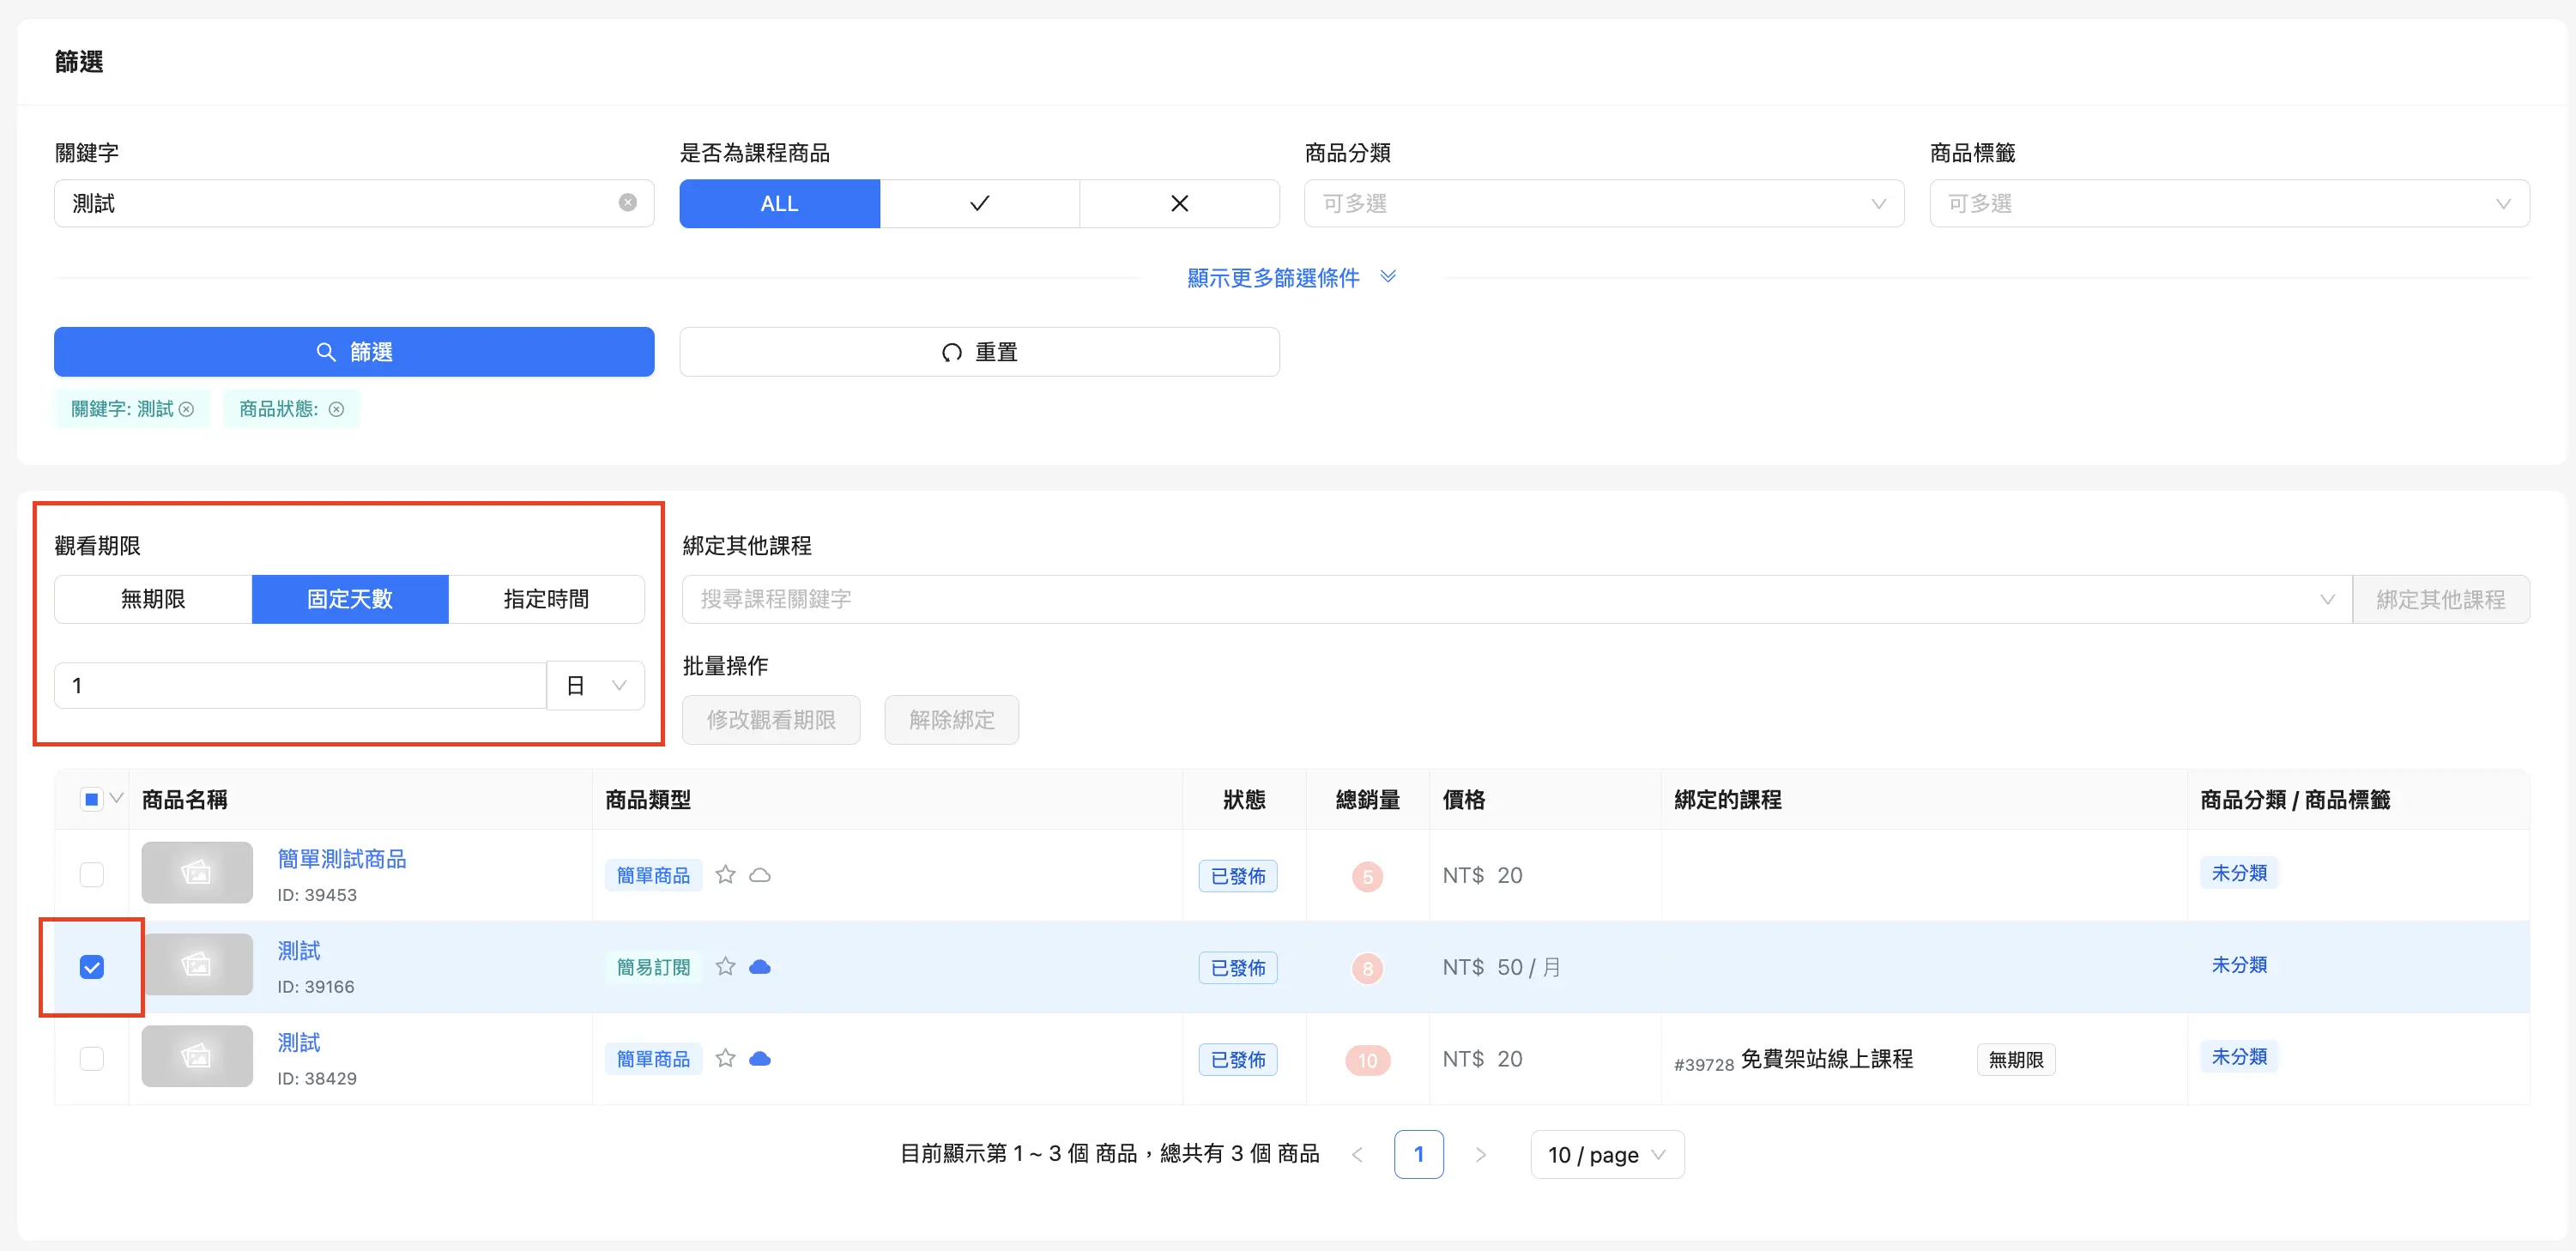
Task: Select the checkmark option for 是否為課程商品
Action: pyautogui.click(x=979, y=204)
